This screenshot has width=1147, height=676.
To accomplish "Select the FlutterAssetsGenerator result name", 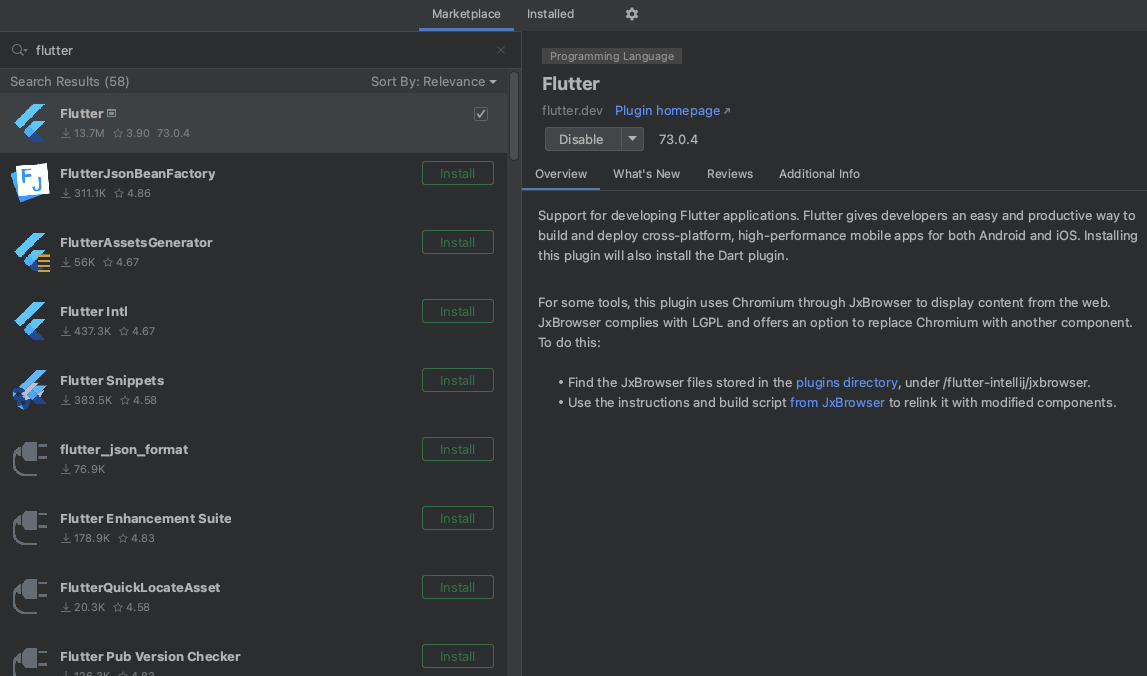I will tap(136, 242).
